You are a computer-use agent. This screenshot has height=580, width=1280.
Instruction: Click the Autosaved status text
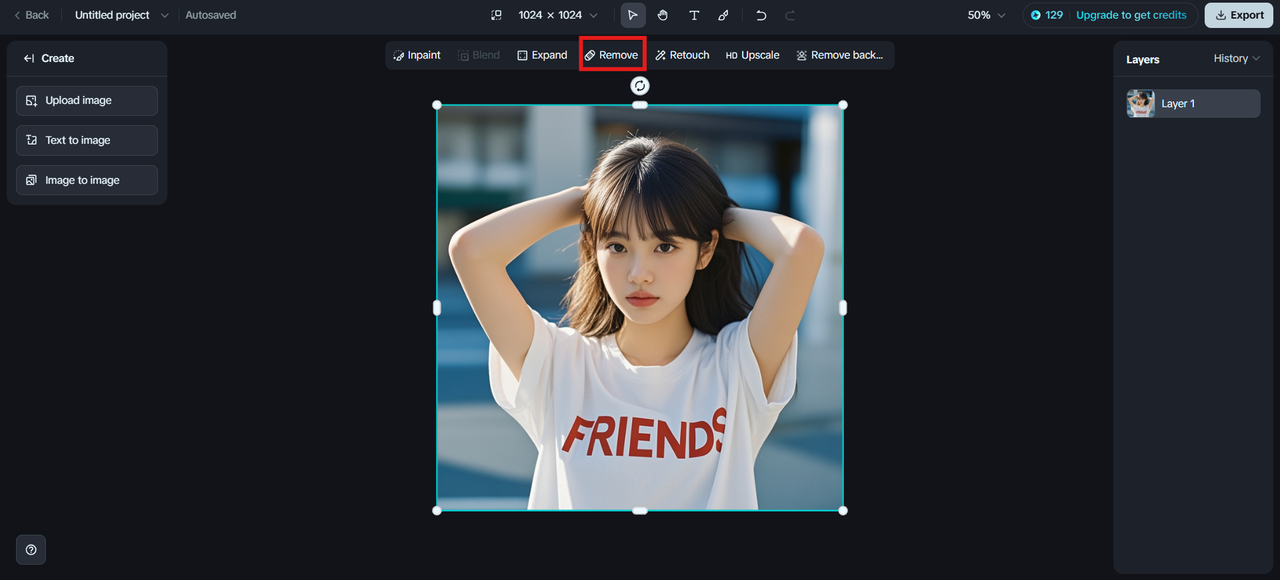pyautogui.click(x=211, y=15)
